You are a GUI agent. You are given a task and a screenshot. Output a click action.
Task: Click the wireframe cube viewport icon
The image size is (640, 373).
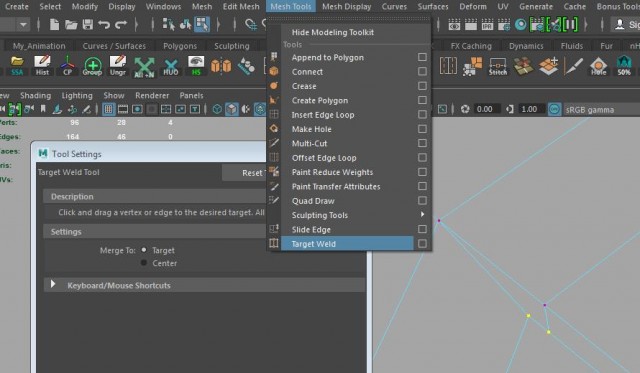217,109
